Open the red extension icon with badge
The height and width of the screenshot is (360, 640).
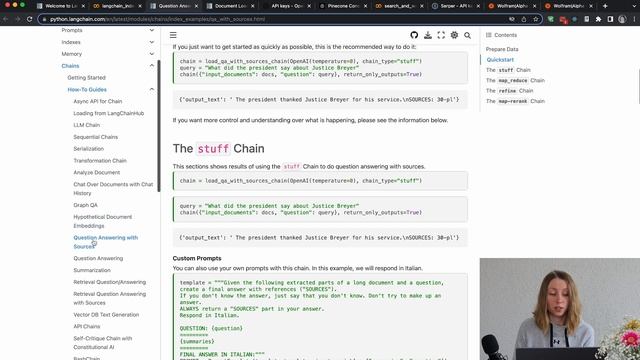(x=563, y=20)
